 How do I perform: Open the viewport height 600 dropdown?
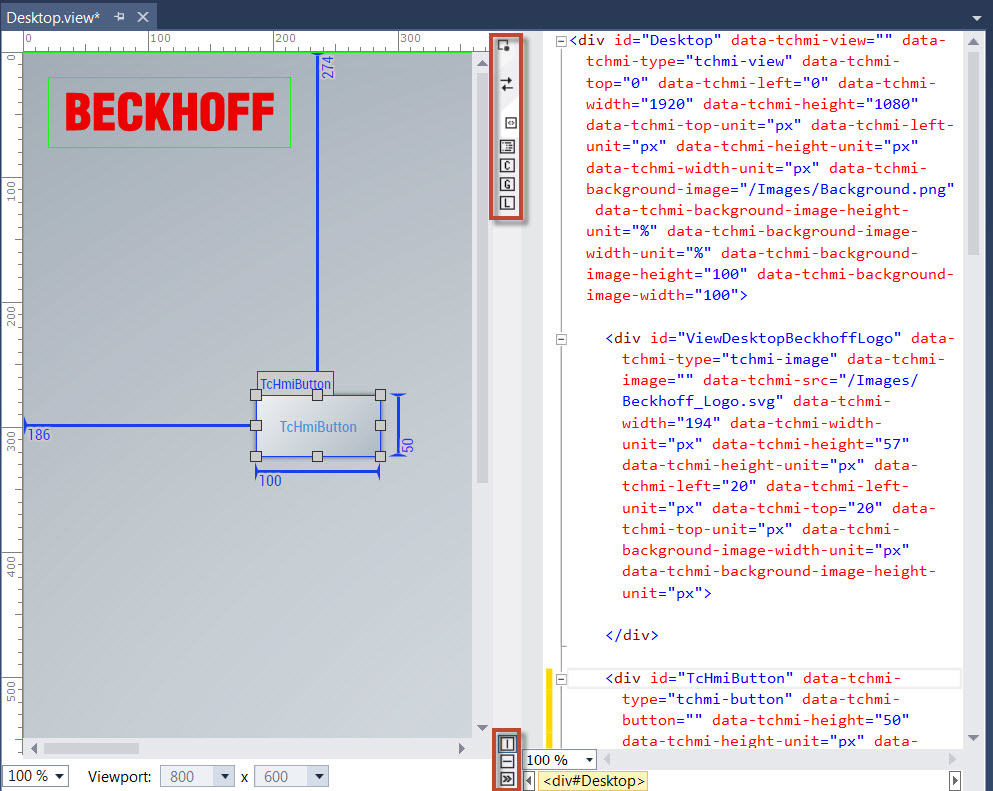(x=319, y=776)
